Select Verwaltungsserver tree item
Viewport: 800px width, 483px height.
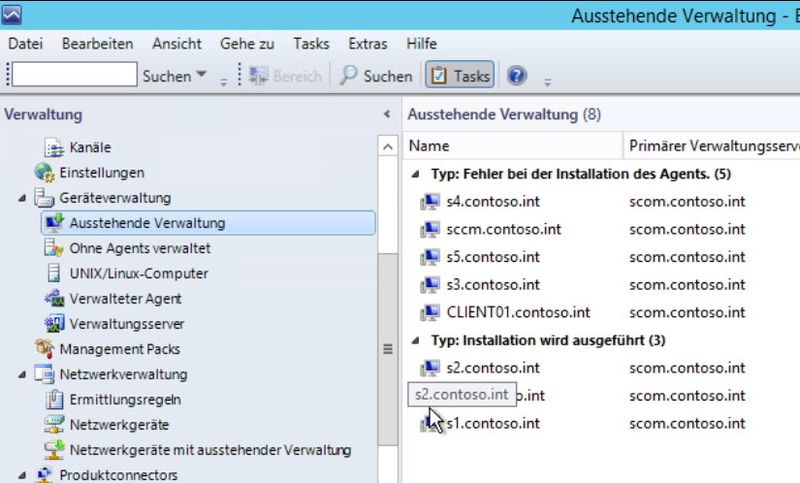click(x=127, y=324)
